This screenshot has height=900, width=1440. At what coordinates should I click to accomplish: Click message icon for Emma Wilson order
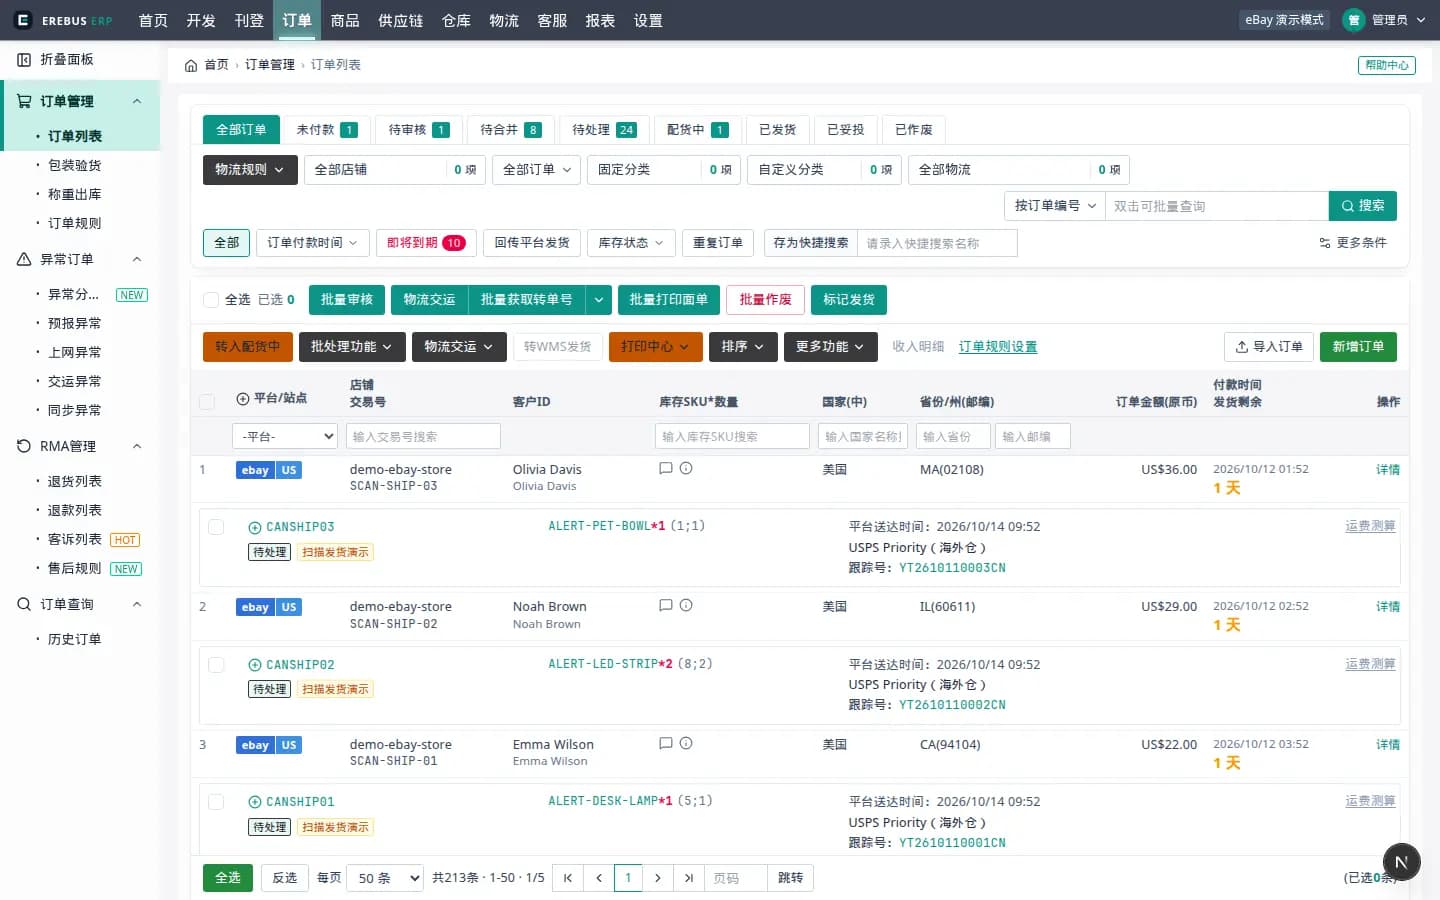click(666, 743)
